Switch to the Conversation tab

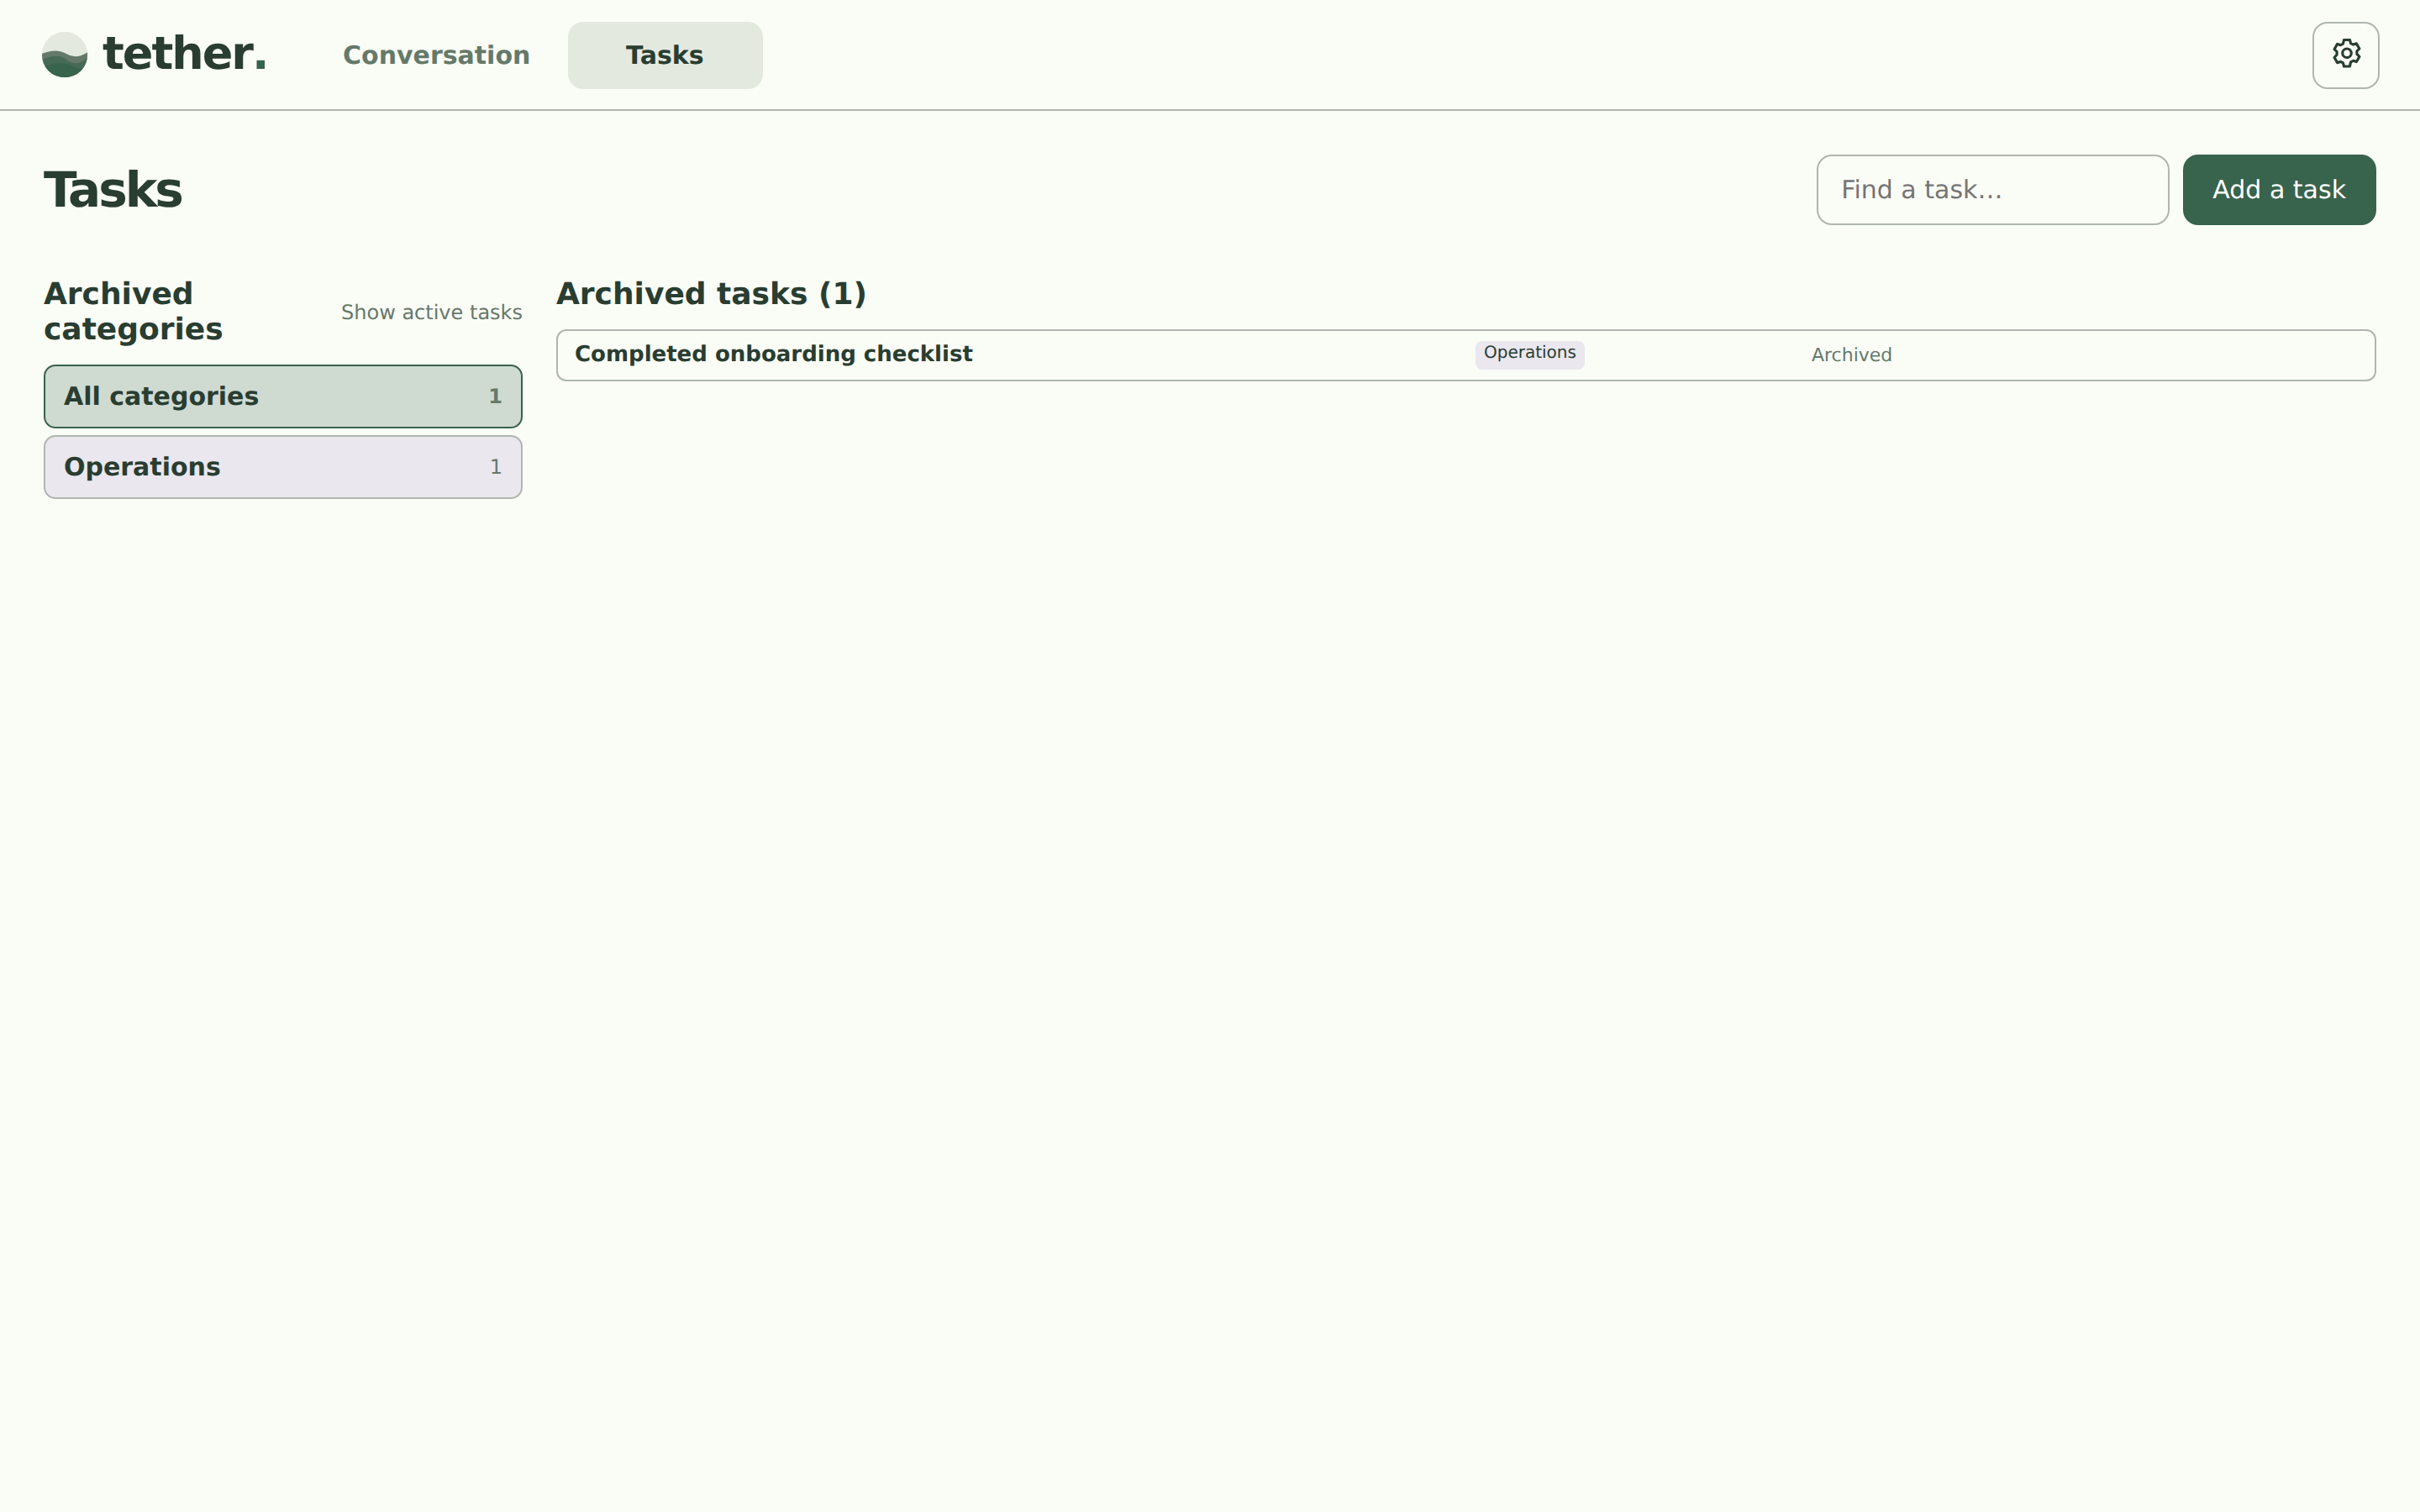click(x=436, y=55)
